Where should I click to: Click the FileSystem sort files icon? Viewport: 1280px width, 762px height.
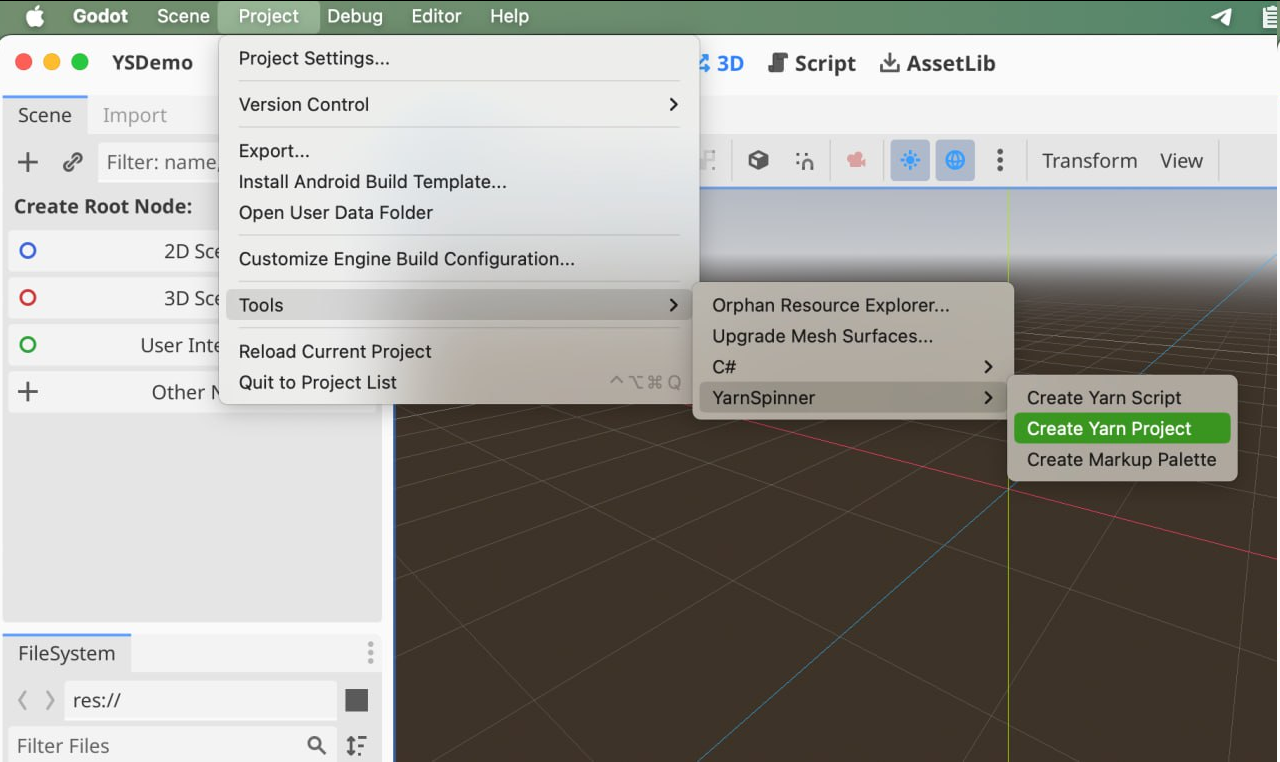[x=356, y=745]
